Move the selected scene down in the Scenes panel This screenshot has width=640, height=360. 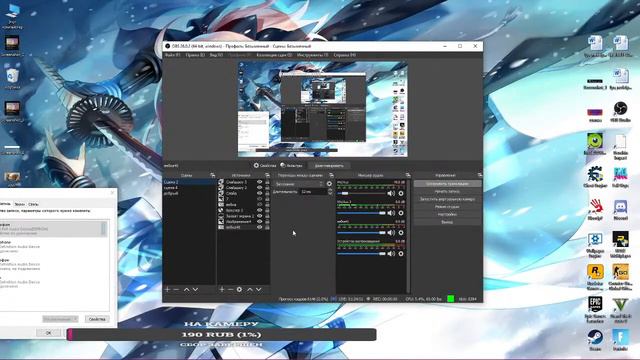(196, 289)
